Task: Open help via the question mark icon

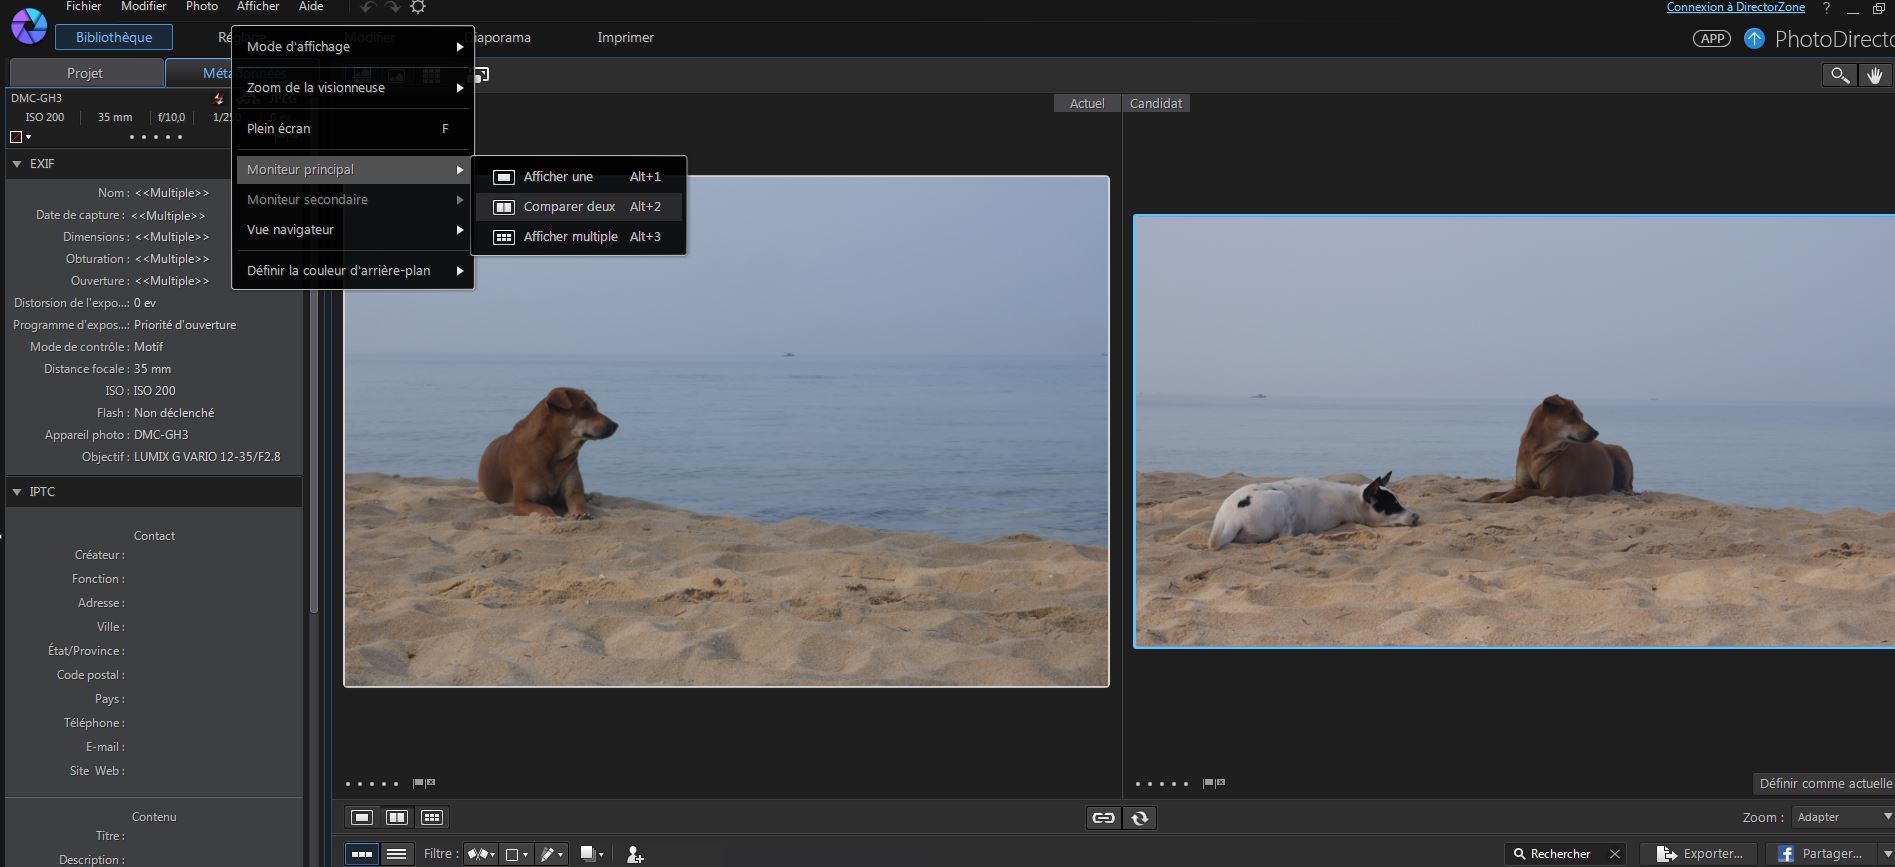Action: coord(1826,8)
